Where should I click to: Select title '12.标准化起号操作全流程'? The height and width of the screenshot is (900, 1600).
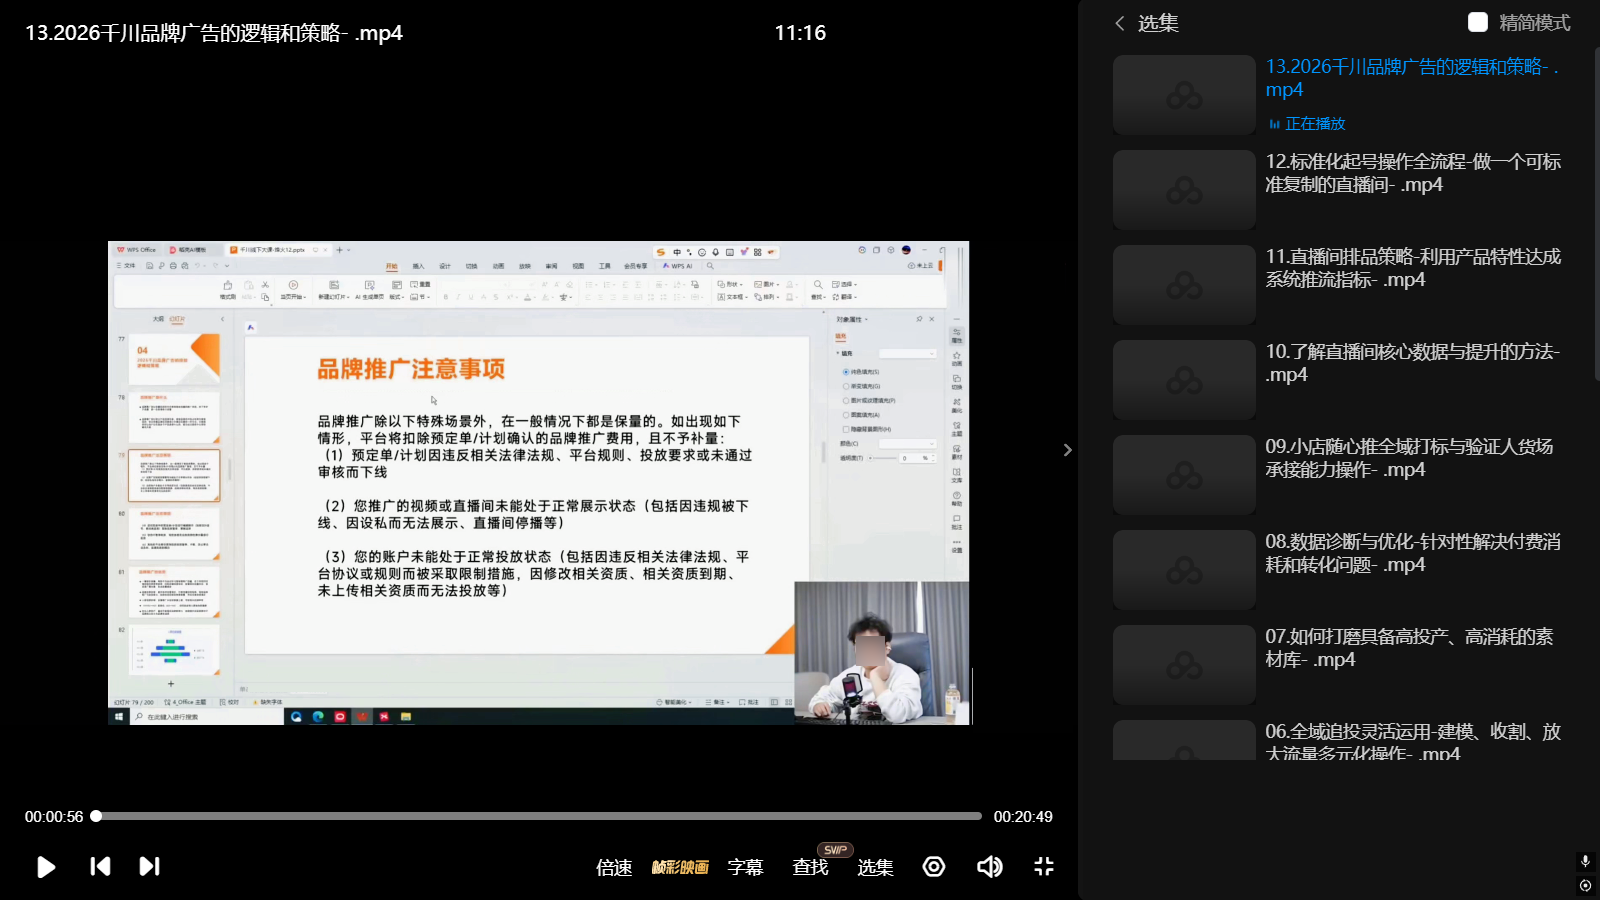[1413, 173]
